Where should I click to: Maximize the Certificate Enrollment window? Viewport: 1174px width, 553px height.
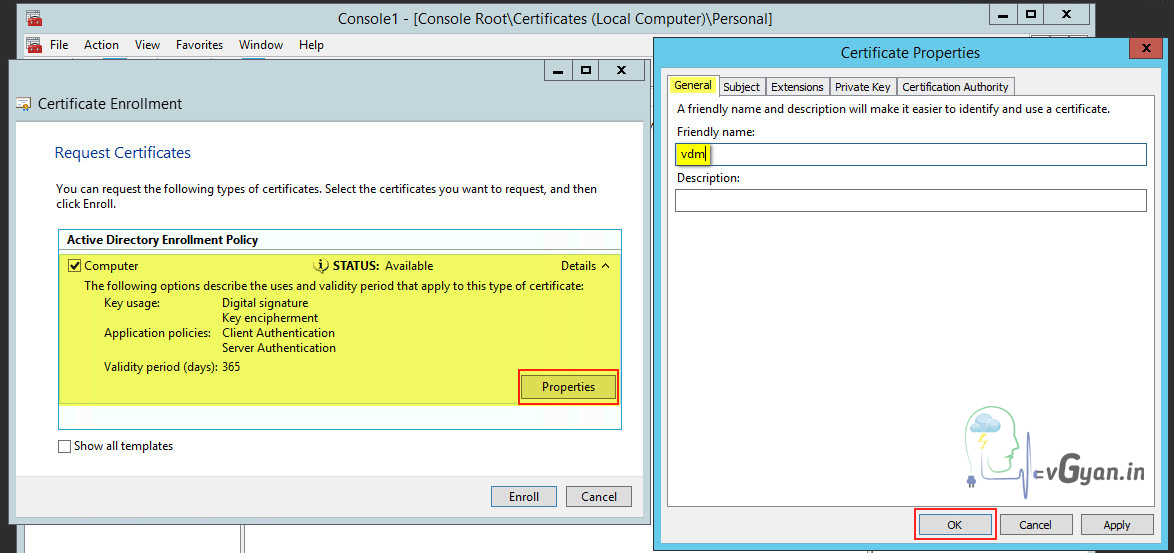(x=586, y=70)
